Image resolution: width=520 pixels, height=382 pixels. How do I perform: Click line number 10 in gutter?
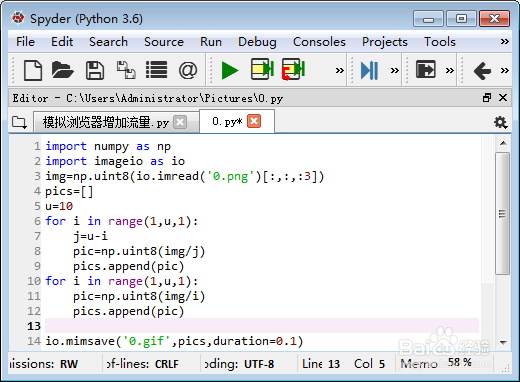coord(34,281)
